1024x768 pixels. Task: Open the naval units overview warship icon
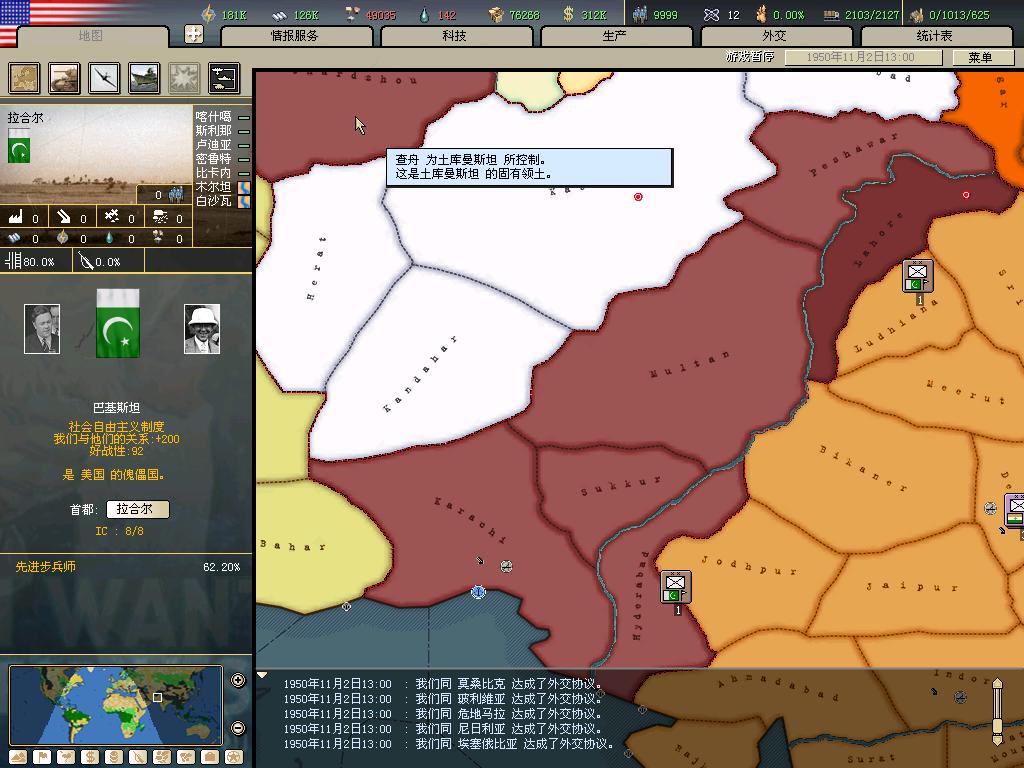(144, 78)
